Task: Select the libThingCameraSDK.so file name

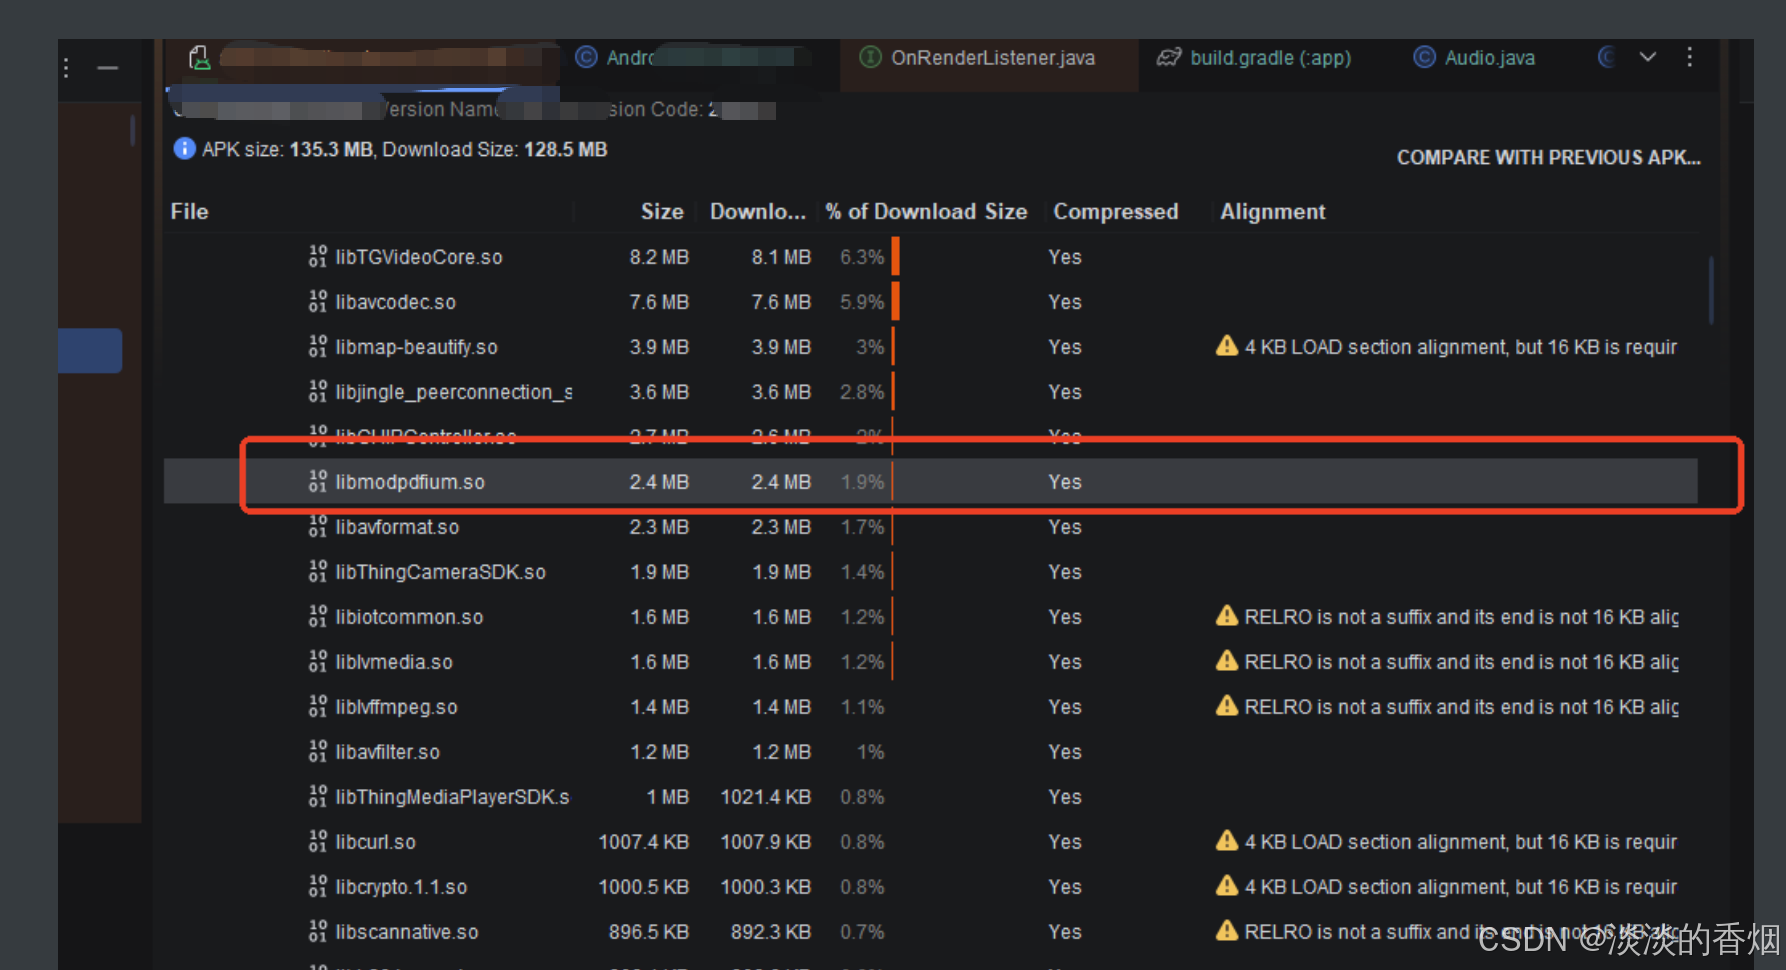Action: (441, 572)
